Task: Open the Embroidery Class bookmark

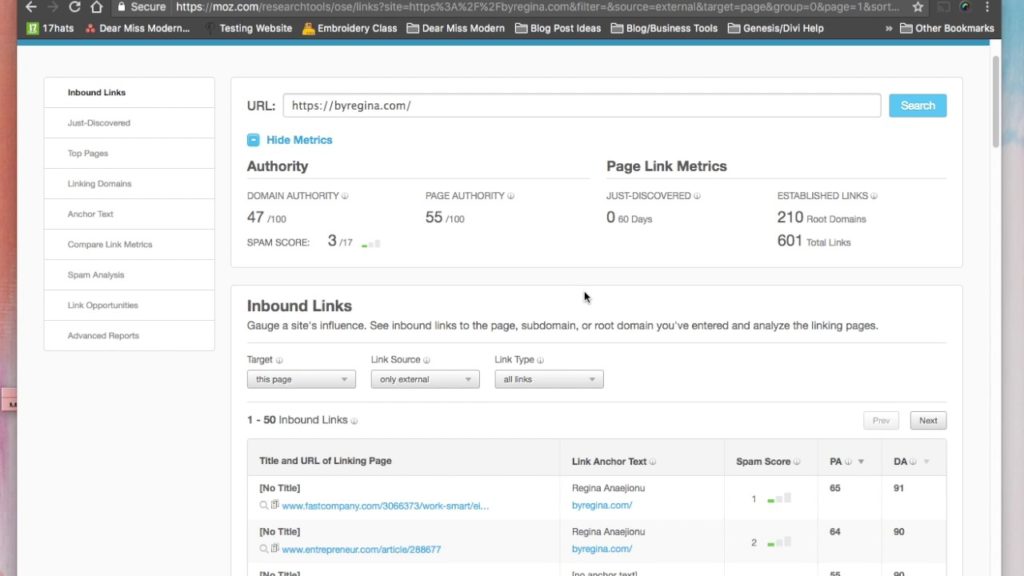Action: click(349, 28)
